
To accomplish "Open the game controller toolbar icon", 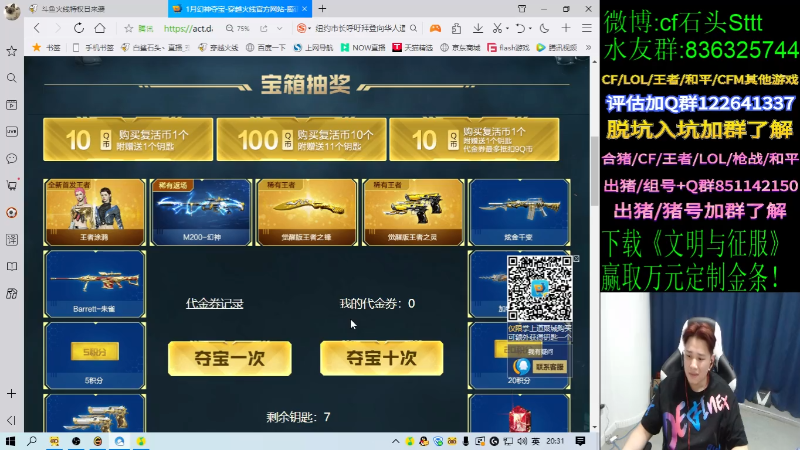I will [x=435, y=29].
